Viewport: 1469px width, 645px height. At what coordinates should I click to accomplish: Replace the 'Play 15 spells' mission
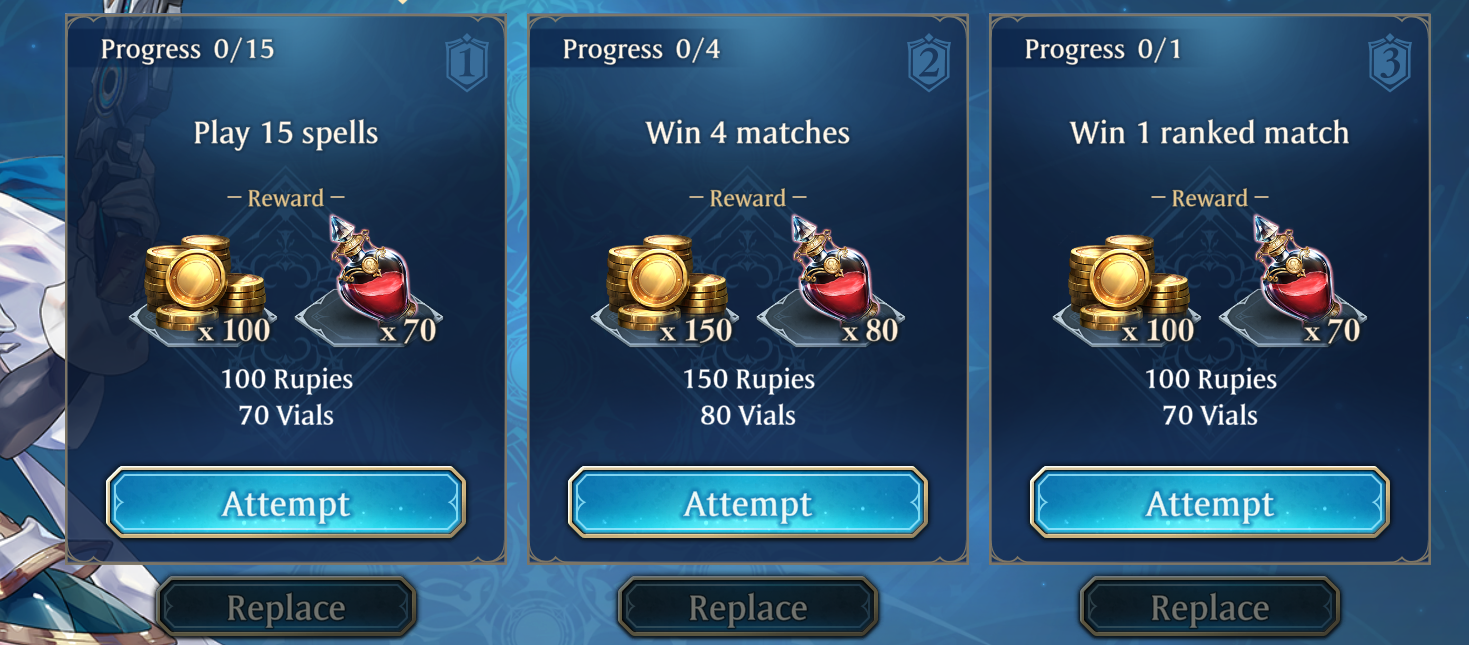[286, 607]
